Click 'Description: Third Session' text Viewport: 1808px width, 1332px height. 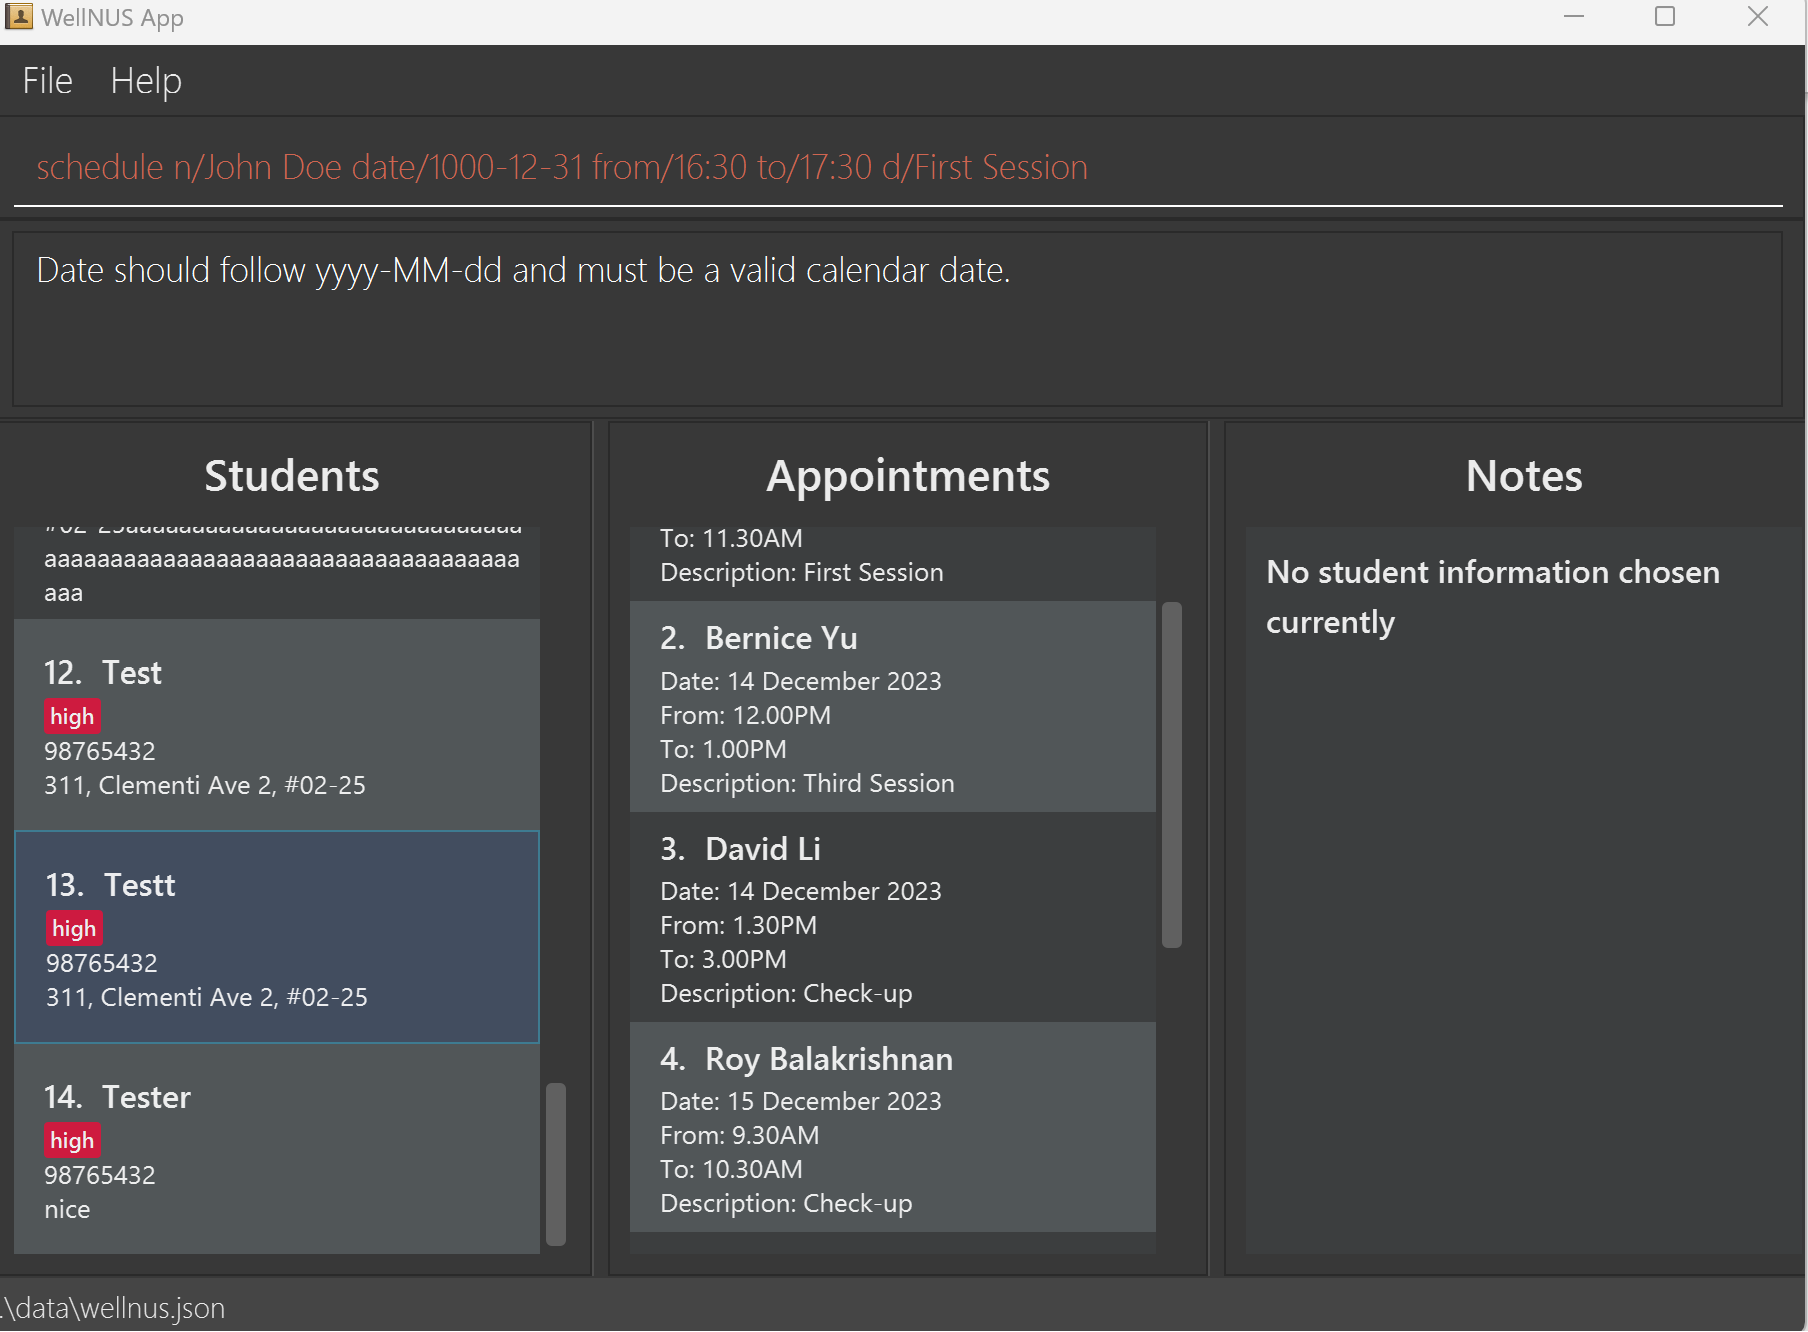pyautogui.click(x=807, y=783)
